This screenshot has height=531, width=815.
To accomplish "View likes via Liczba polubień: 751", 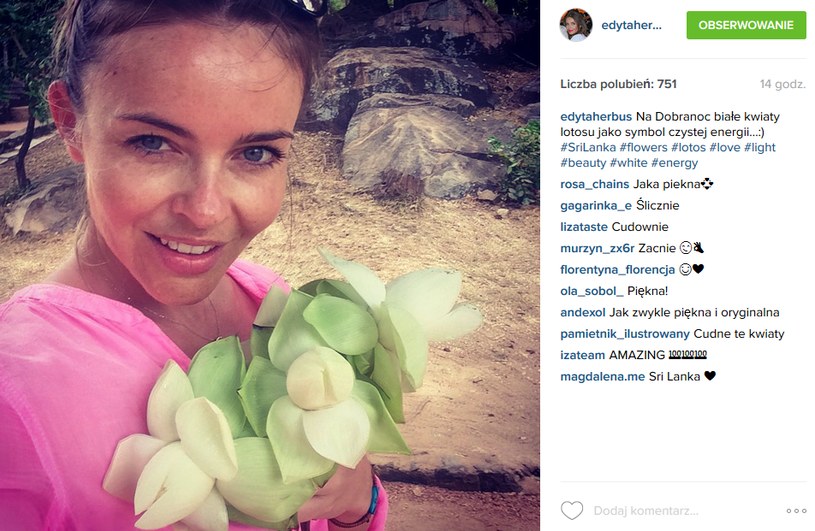I will coord(619,84).
